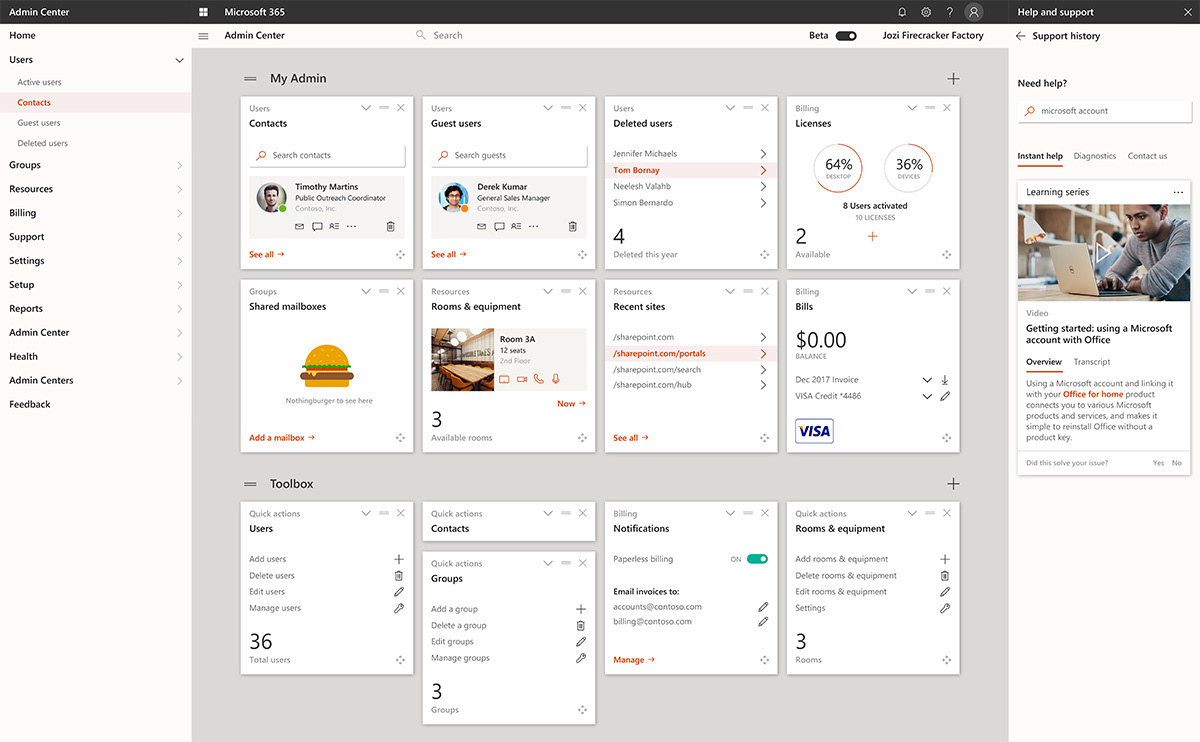Open the Microsoft 365 app launcher grid
The image size is (1200, 742).
coord(203,12)
